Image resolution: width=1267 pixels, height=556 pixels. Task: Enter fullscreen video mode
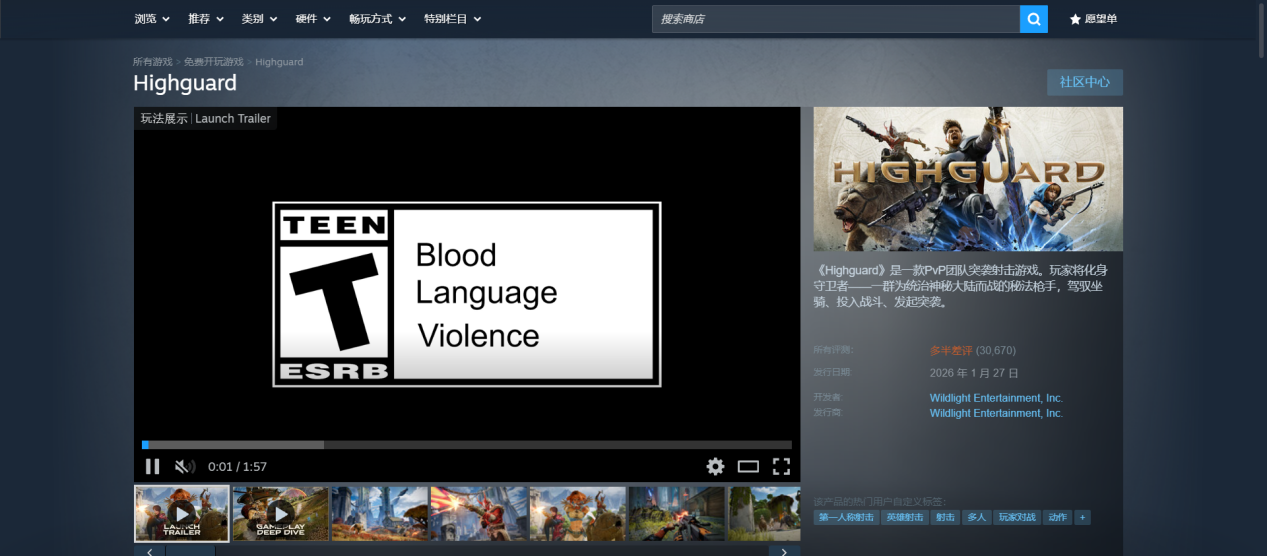point(781,466)
